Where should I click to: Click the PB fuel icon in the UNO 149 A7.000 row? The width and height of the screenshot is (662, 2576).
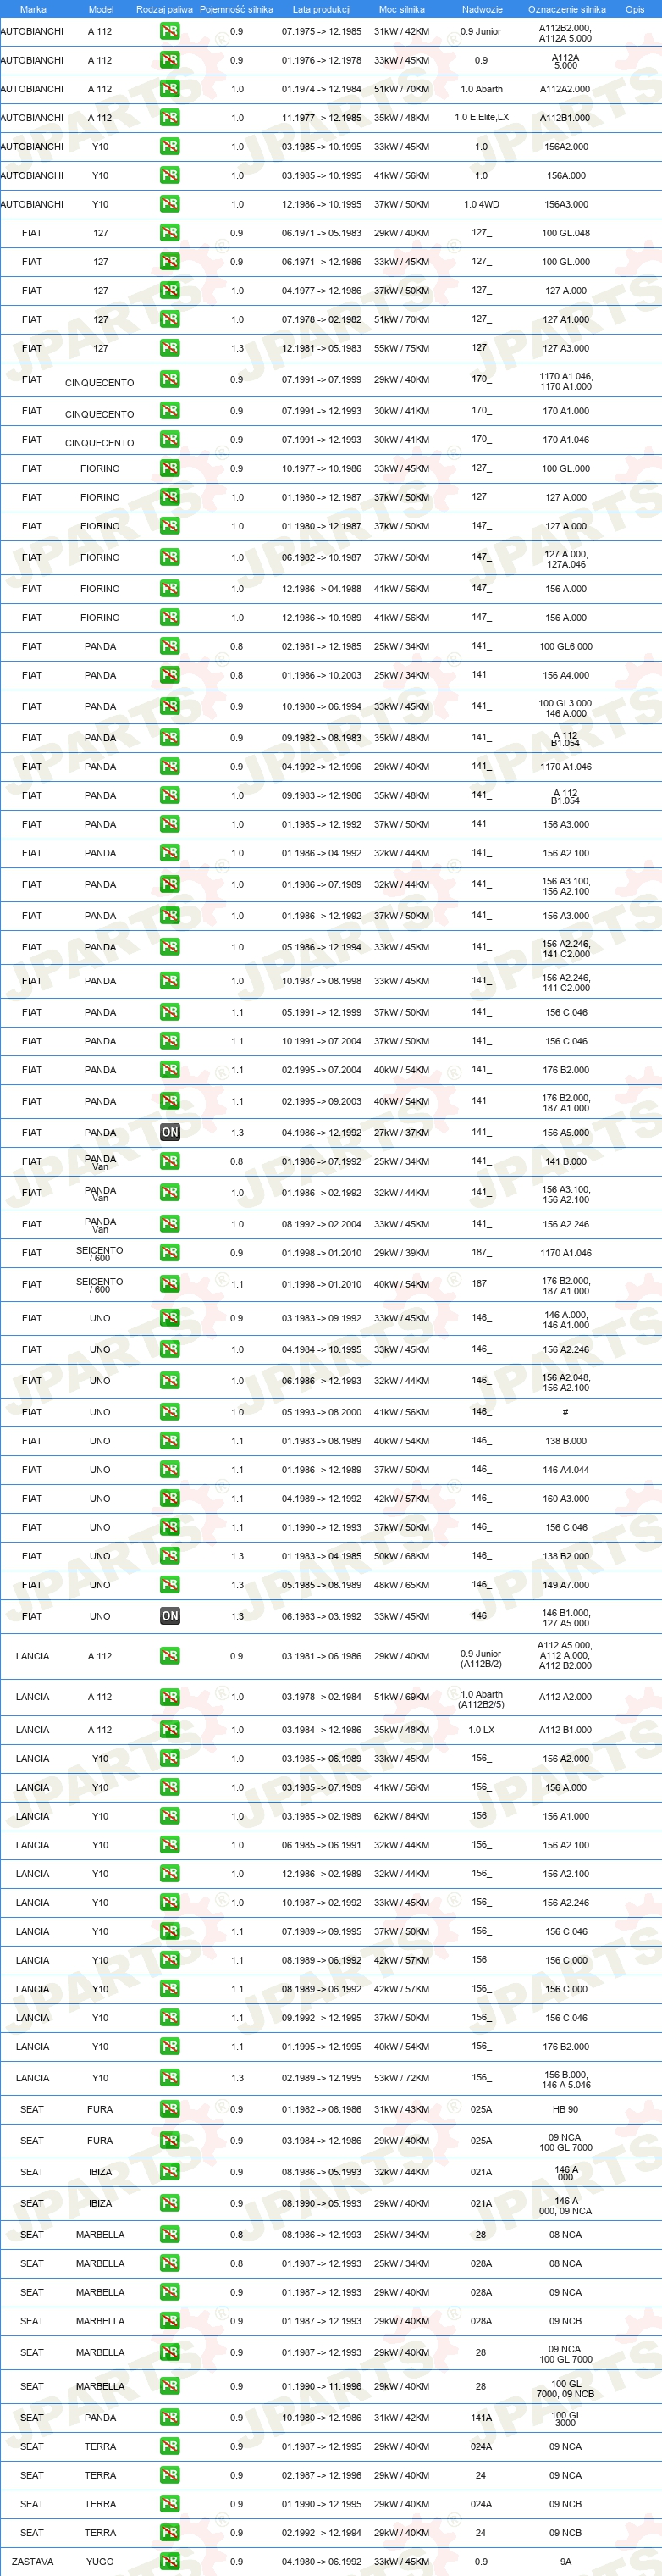pyautogui.click(x=170, y=1585)
